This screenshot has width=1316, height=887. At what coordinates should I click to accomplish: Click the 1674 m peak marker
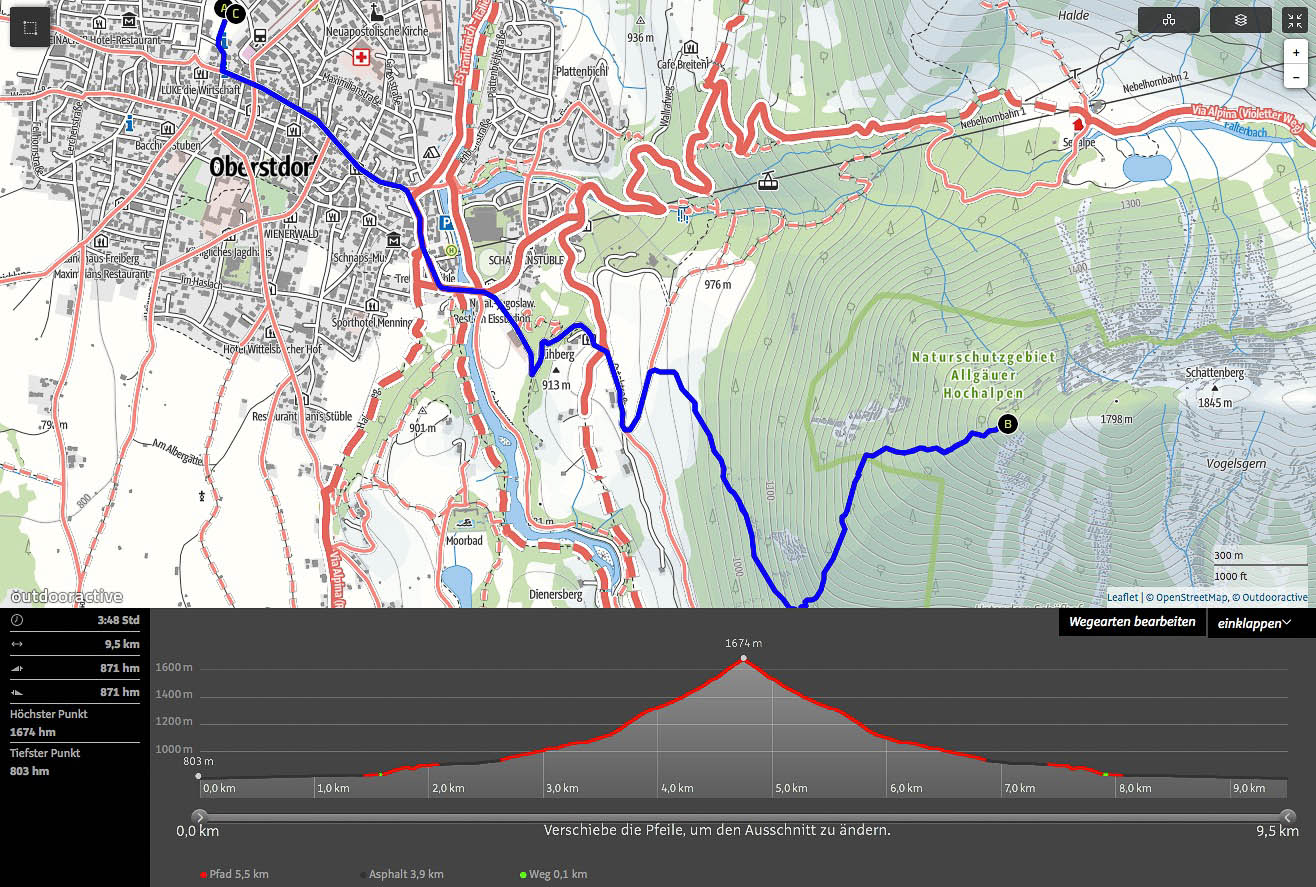[x=743, y=658]
